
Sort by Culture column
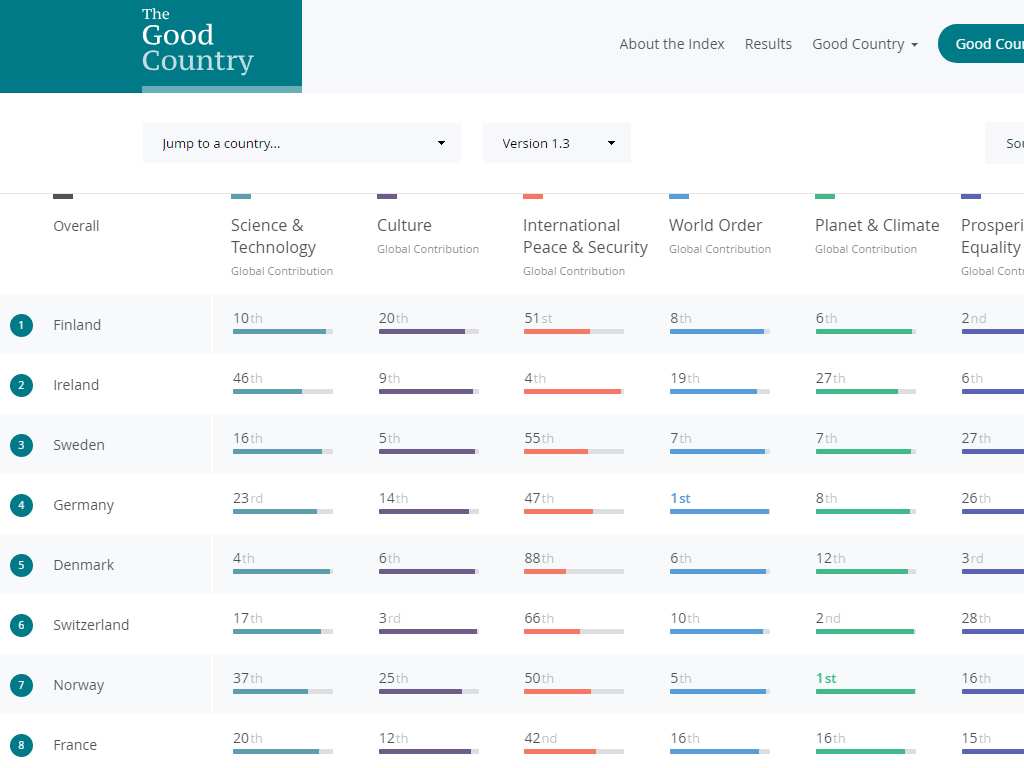pos(404,225)
